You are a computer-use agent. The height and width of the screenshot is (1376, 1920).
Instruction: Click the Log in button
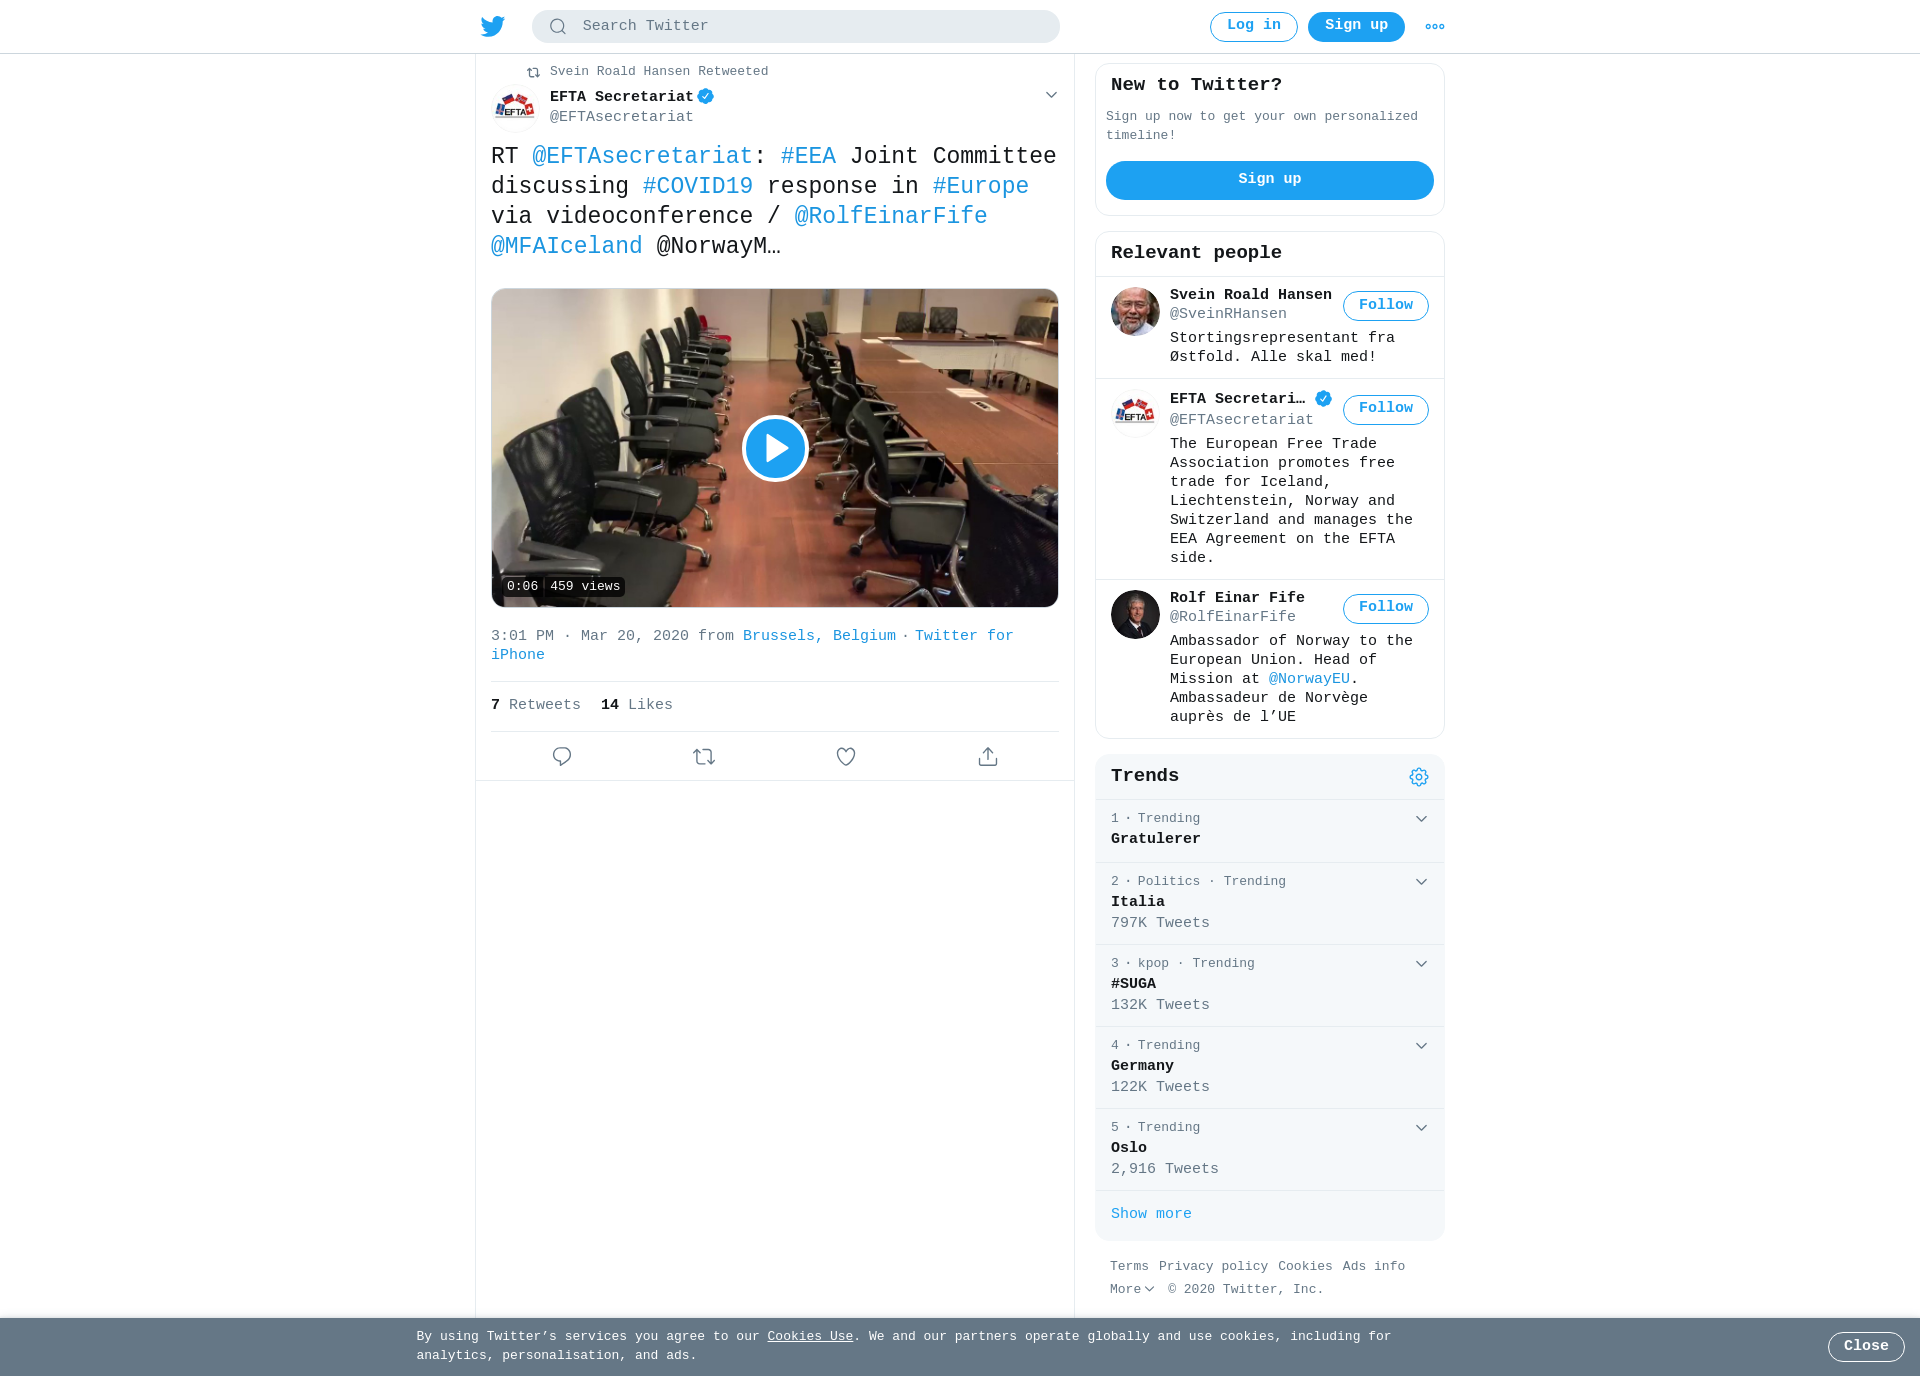click(x=1254, y=27)
